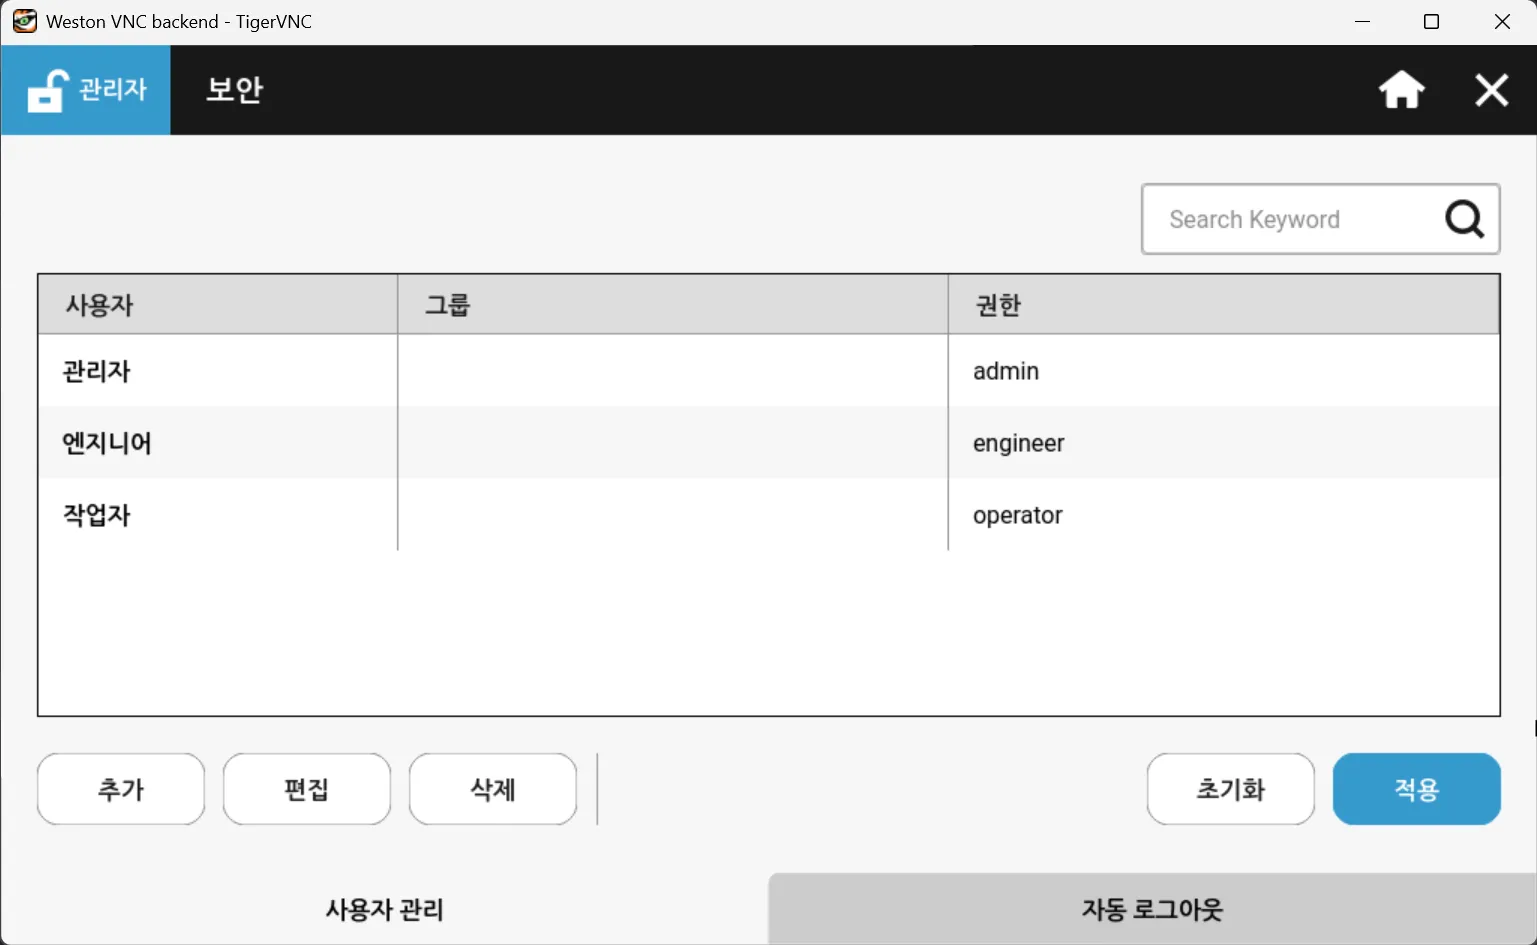Maximize the TigerVNC window
The height and width of the screenshot is (945, 1537).
1431,22
